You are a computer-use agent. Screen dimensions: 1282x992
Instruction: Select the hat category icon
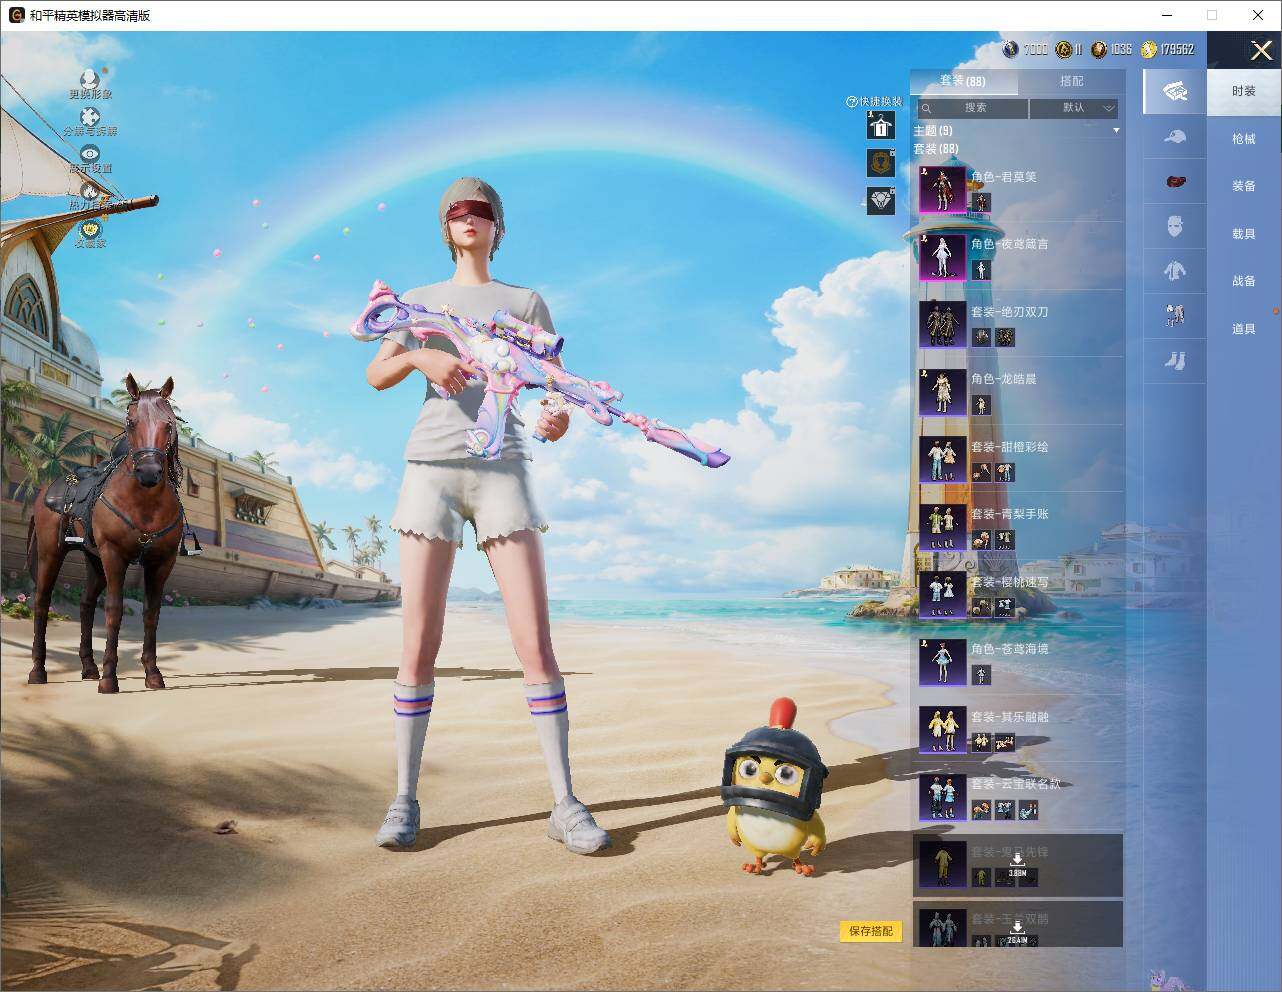(x=1175, y=137)
